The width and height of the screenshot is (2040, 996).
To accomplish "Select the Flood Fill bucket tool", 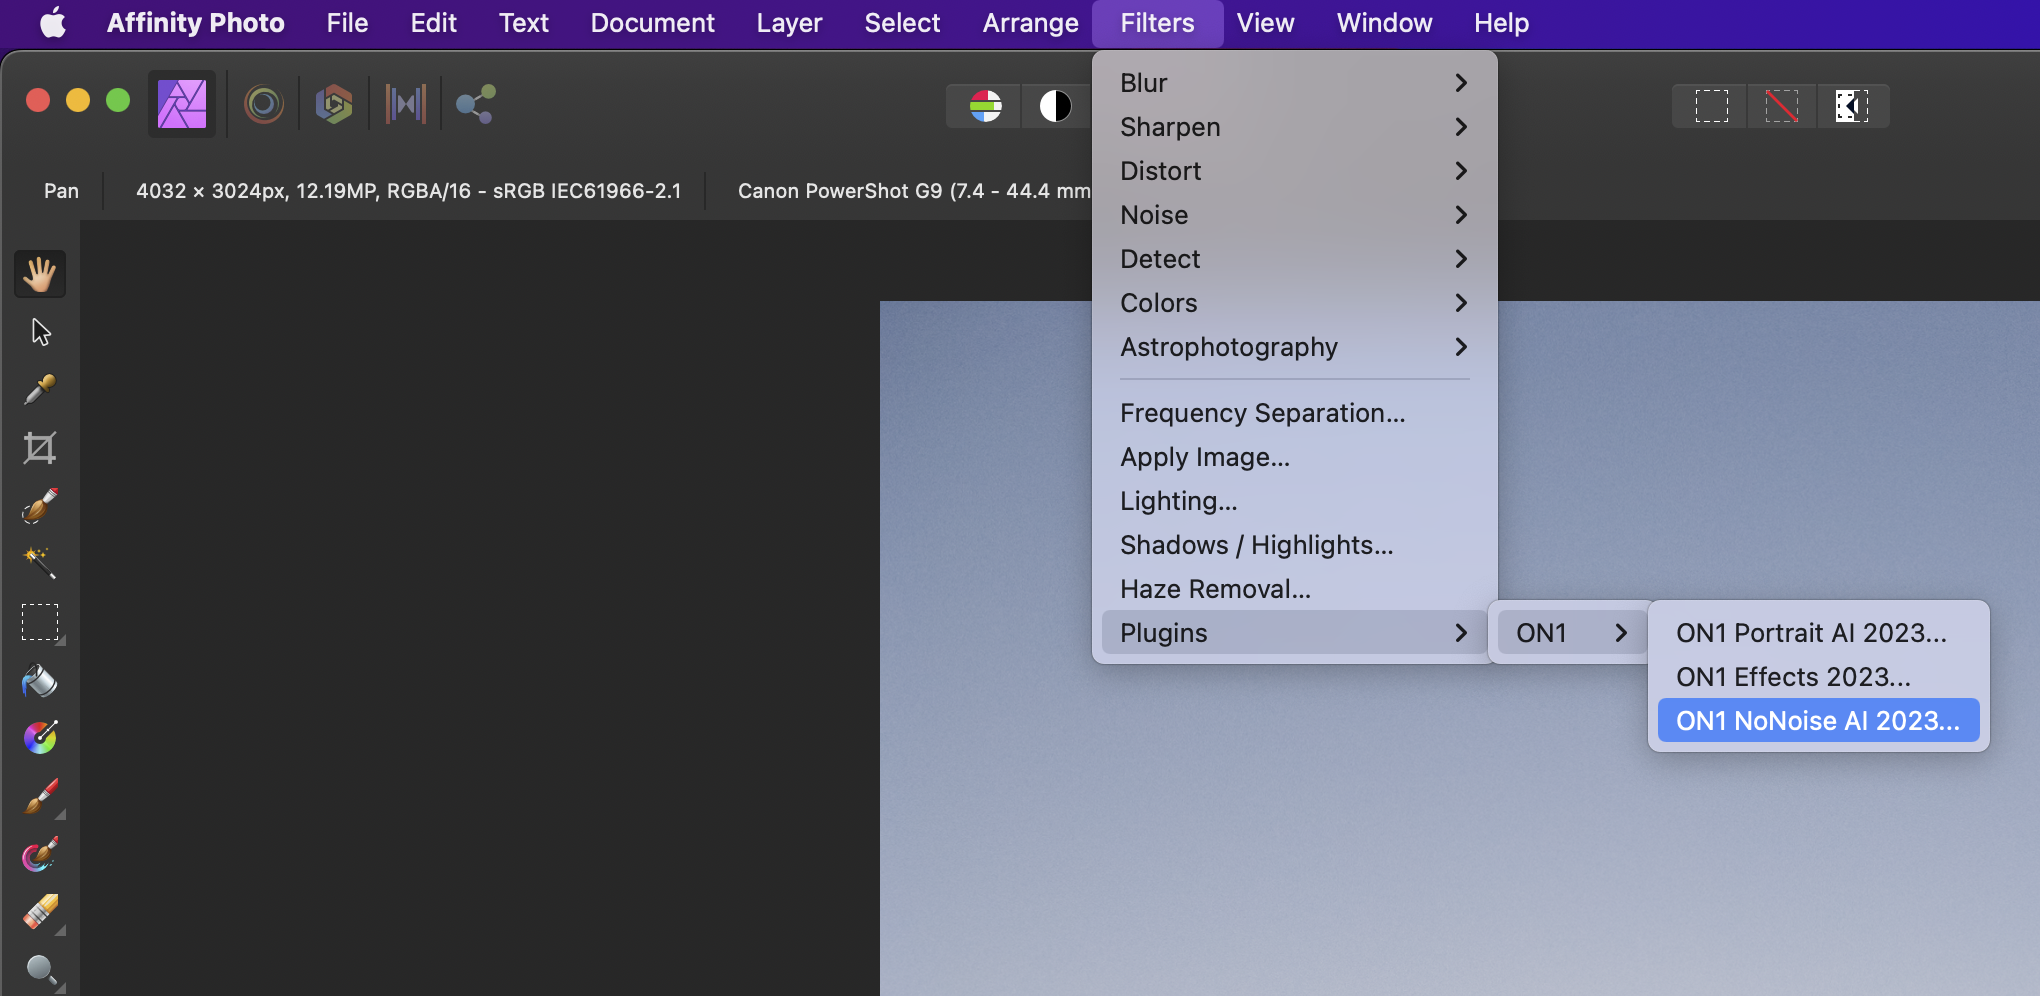I will 40,681.
